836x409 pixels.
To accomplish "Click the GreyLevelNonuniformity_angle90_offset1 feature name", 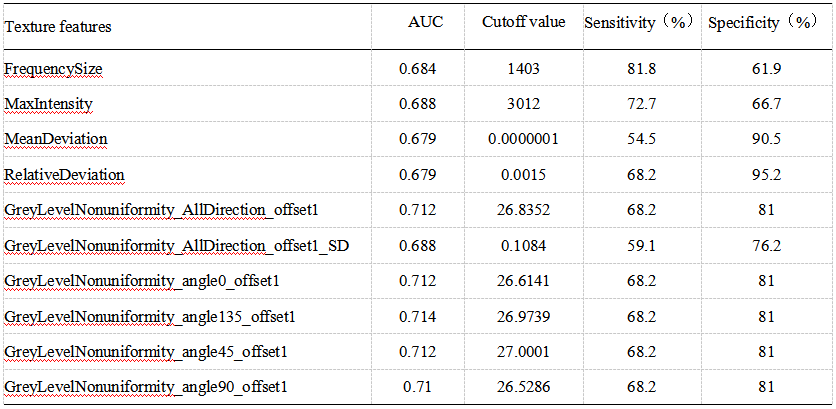I will point(146,386).
